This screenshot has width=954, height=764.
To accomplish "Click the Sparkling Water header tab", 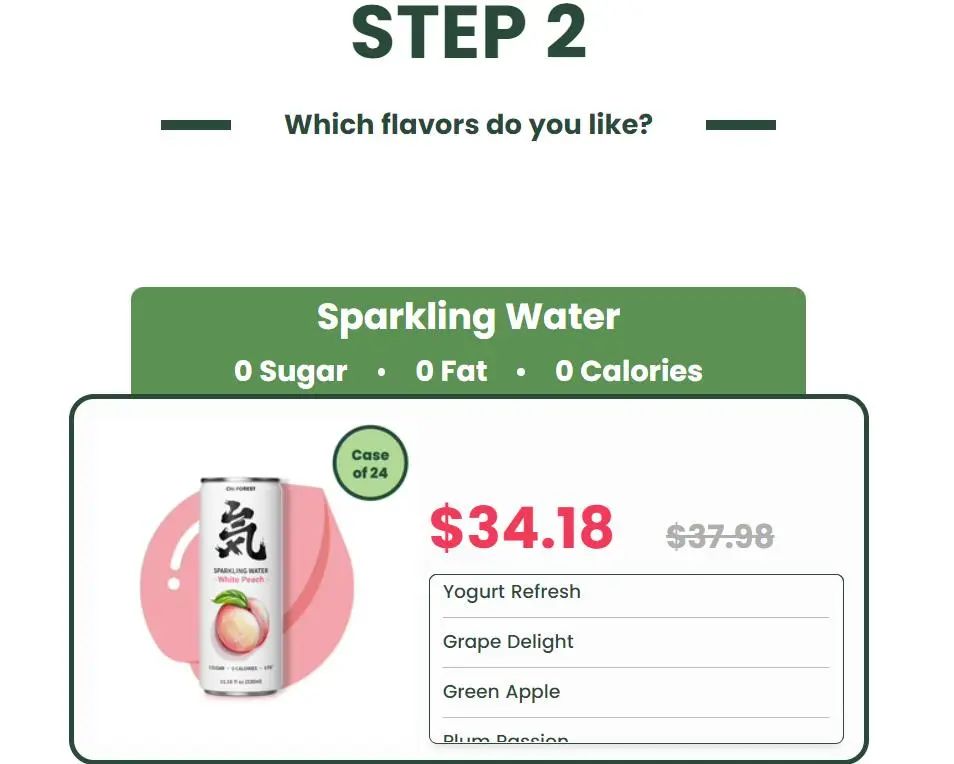I will click(468, 341).
